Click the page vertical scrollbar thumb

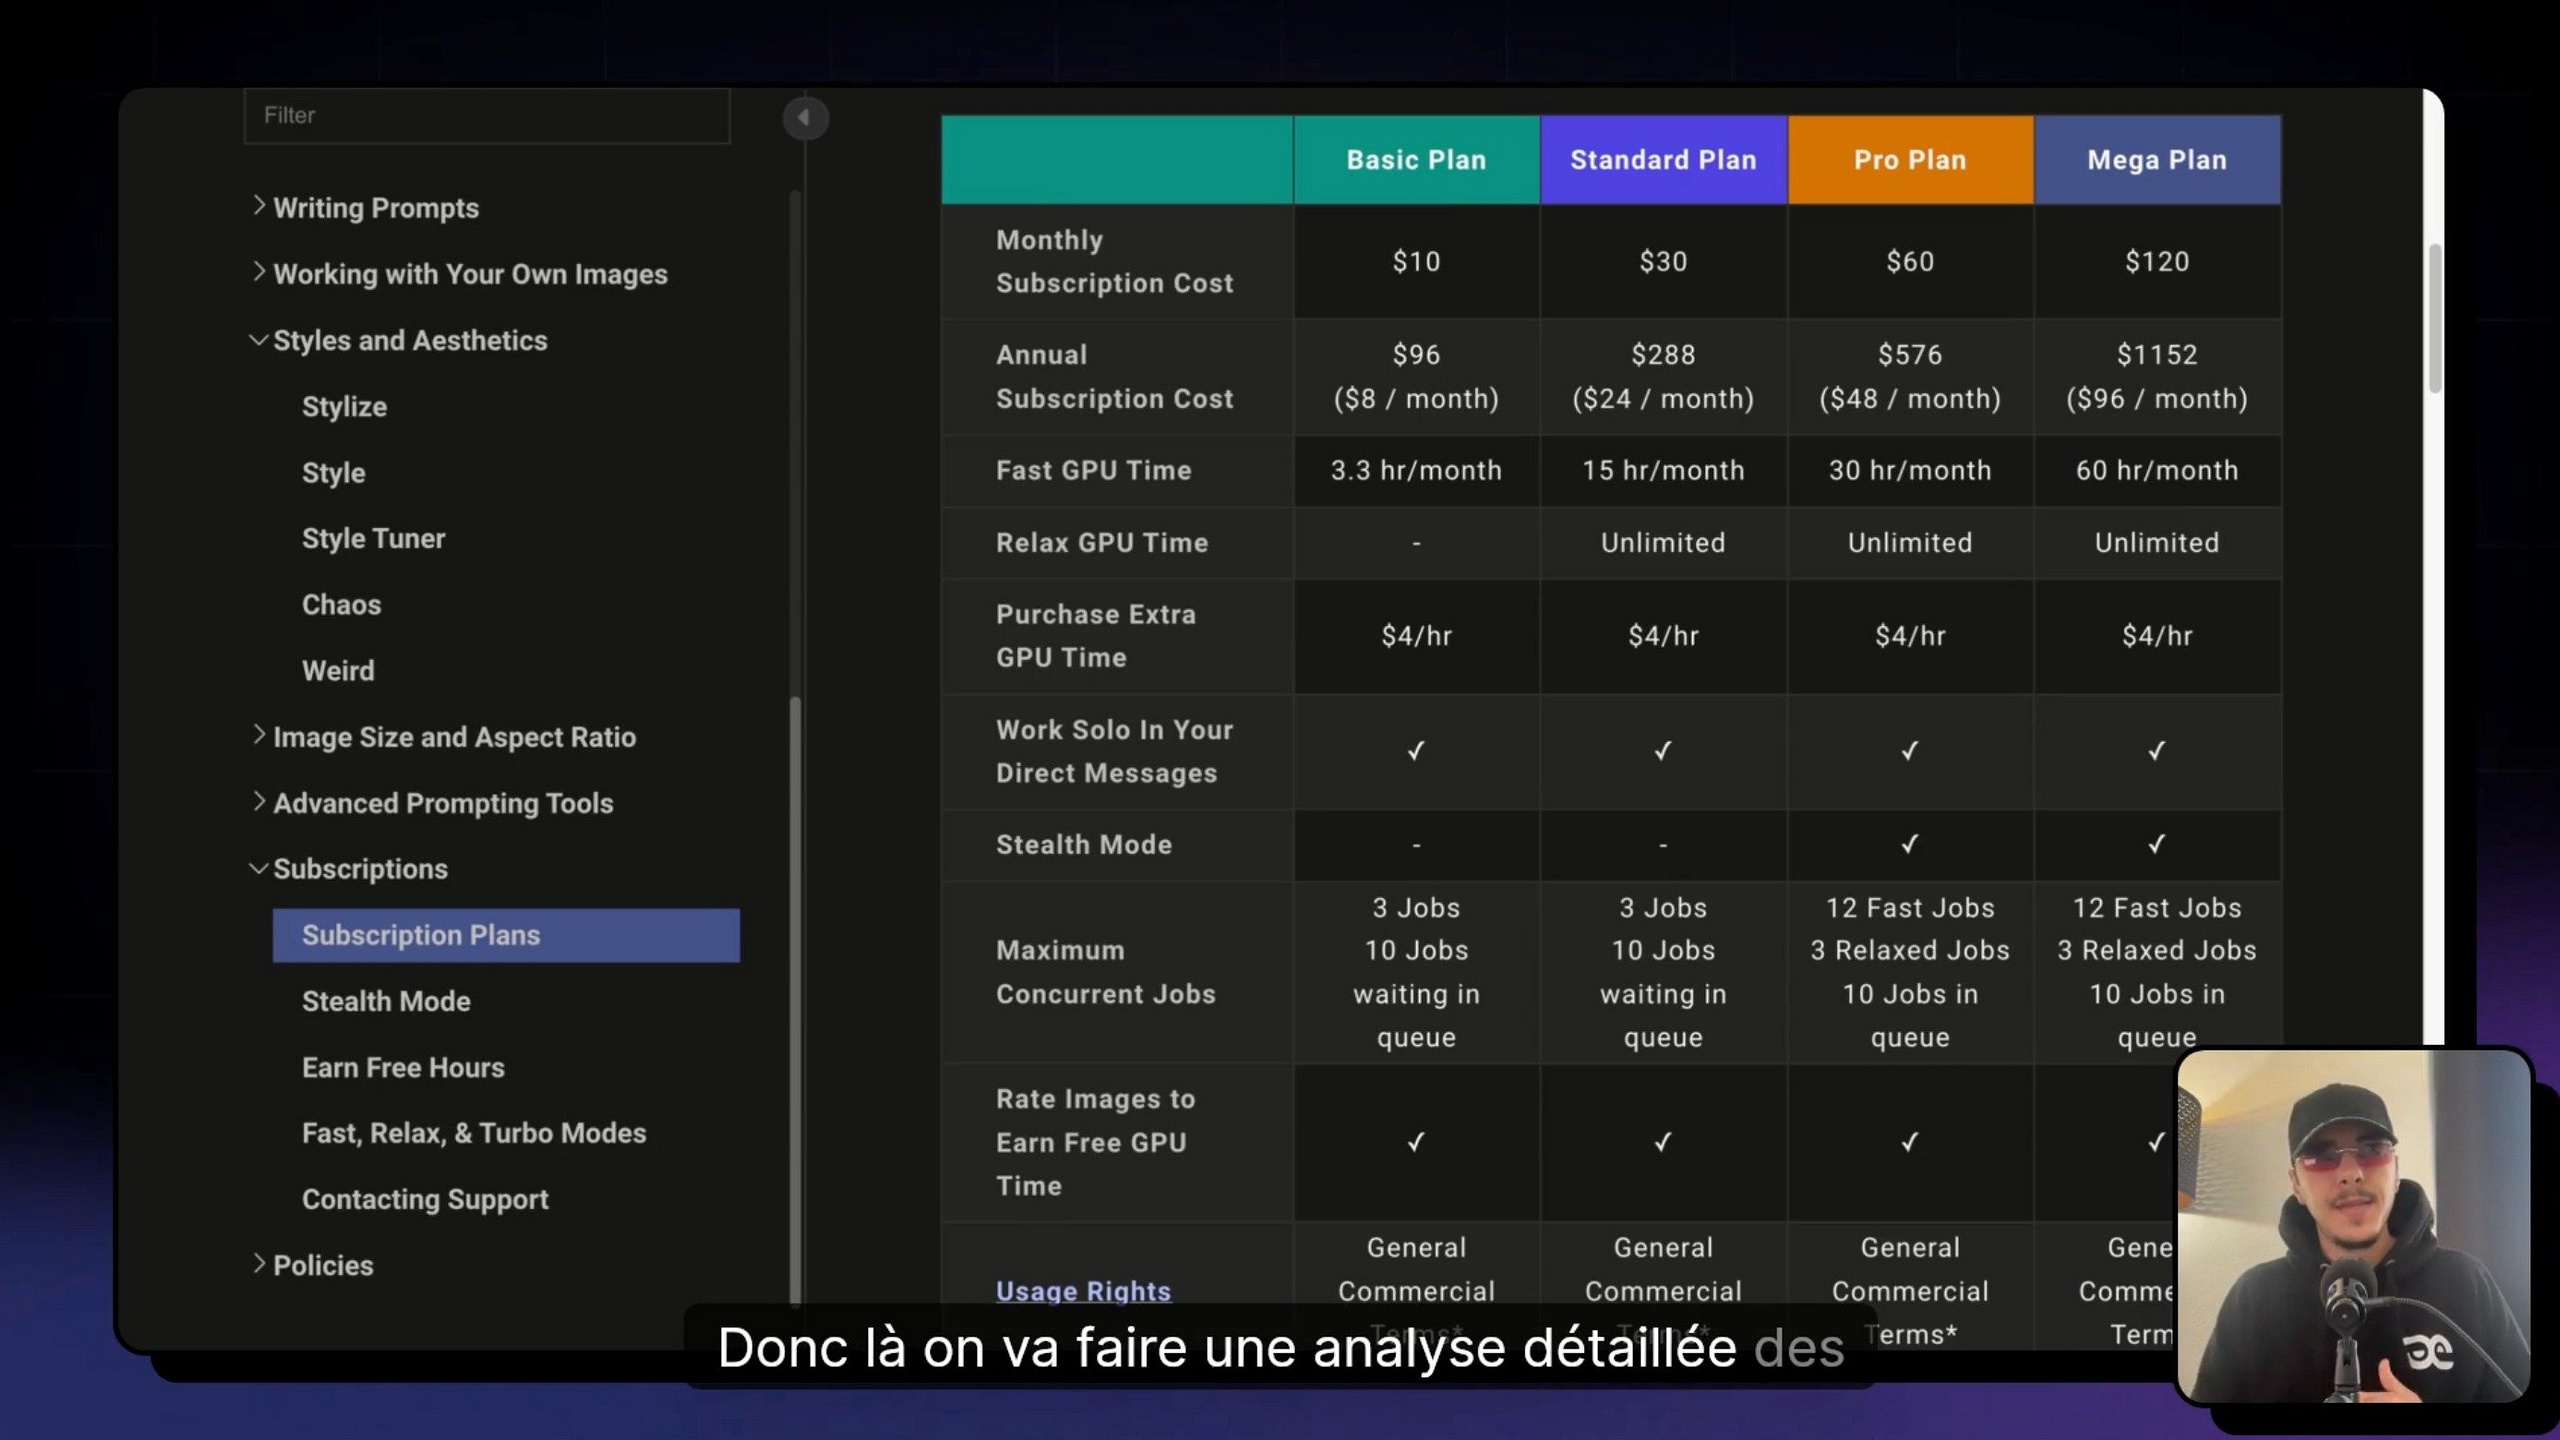2434,318
